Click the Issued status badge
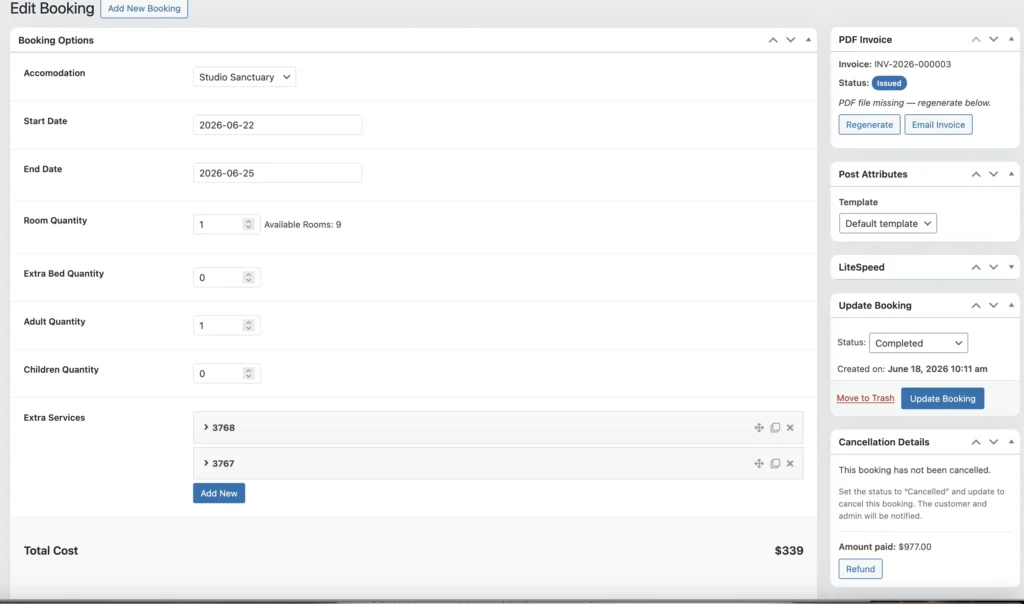This screenshot has width=1024, height=604. click(889, 83)
